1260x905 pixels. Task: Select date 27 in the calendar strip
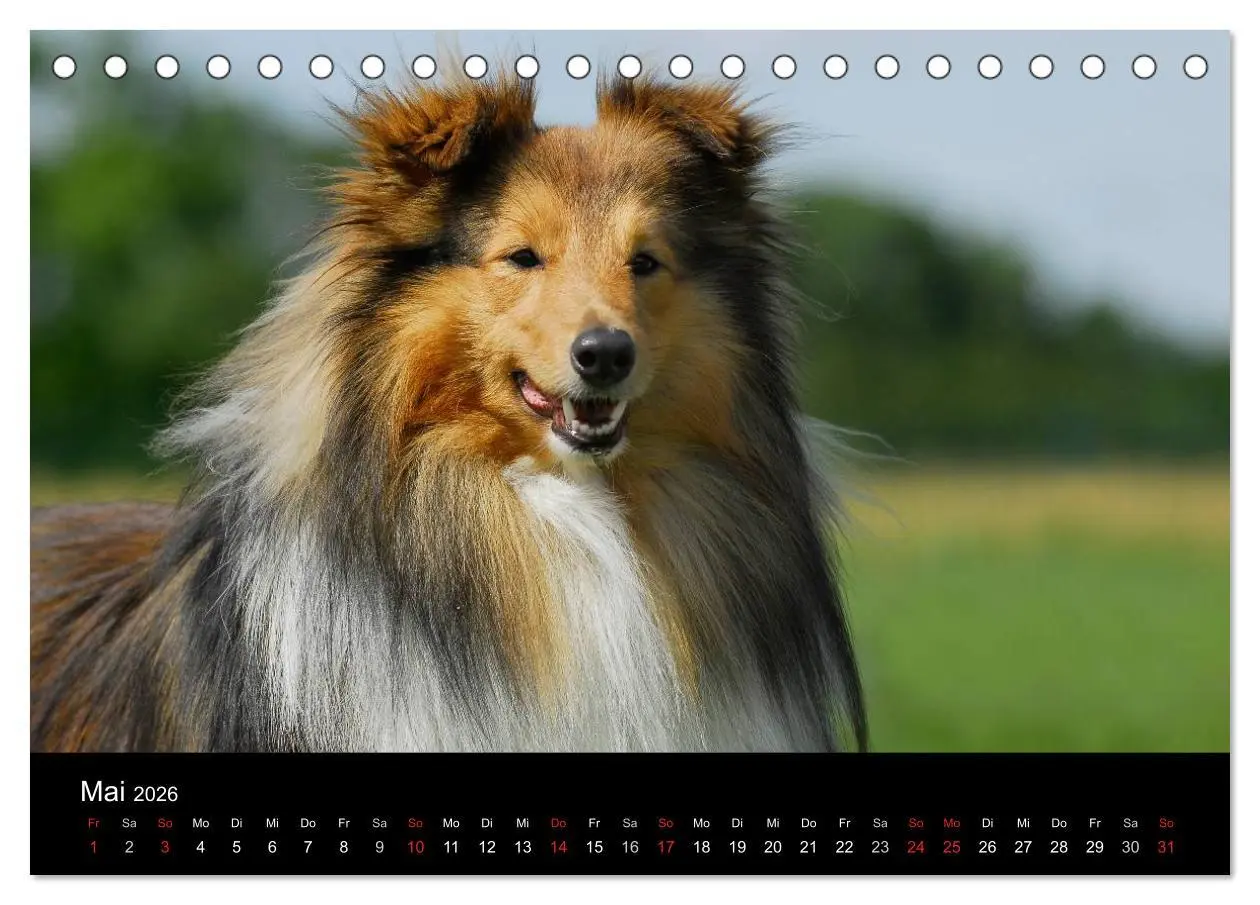tap(1023, 847)
